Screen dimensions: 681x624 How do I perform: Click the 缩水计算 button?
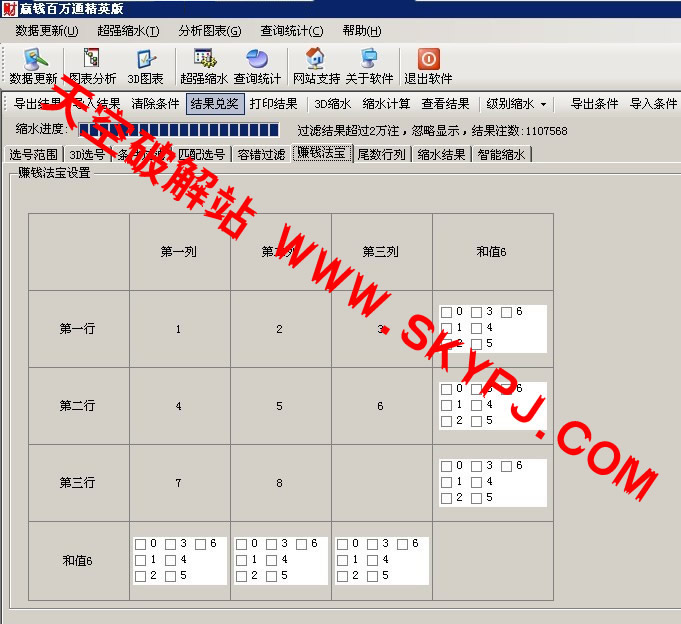[x=386, y=104]
